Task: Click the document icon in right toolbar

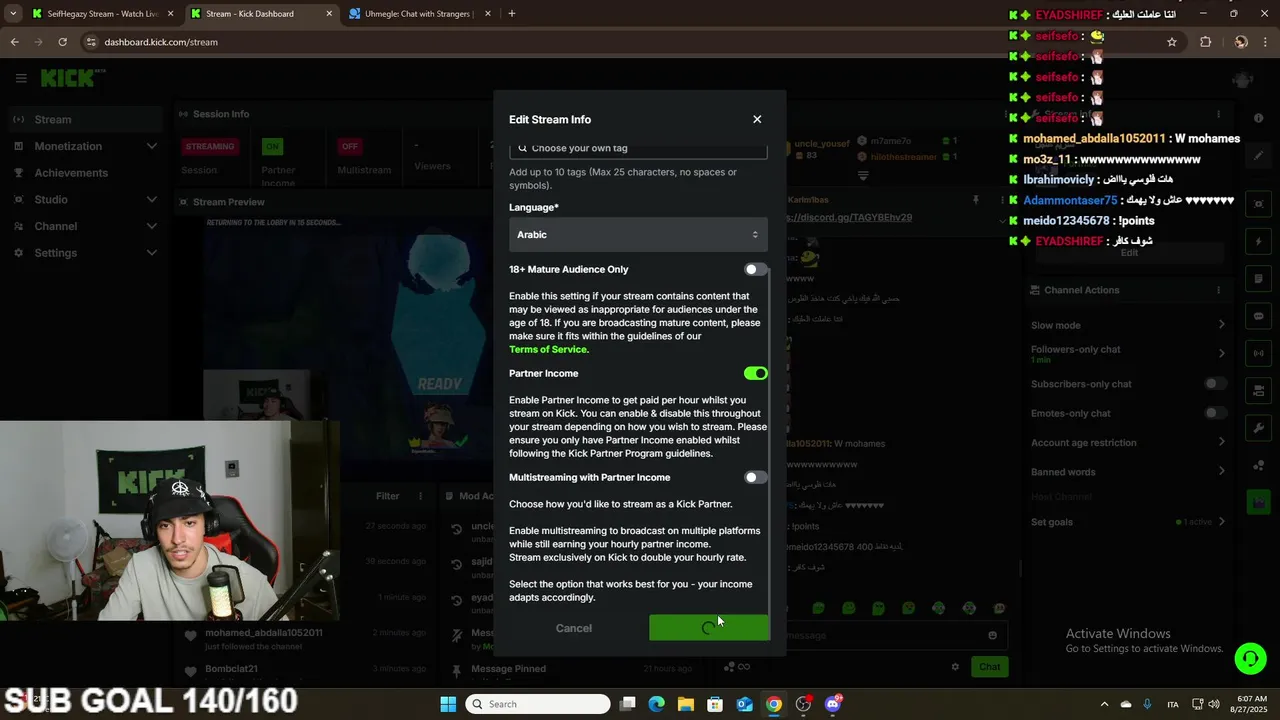Action: tap(1259, 279)
